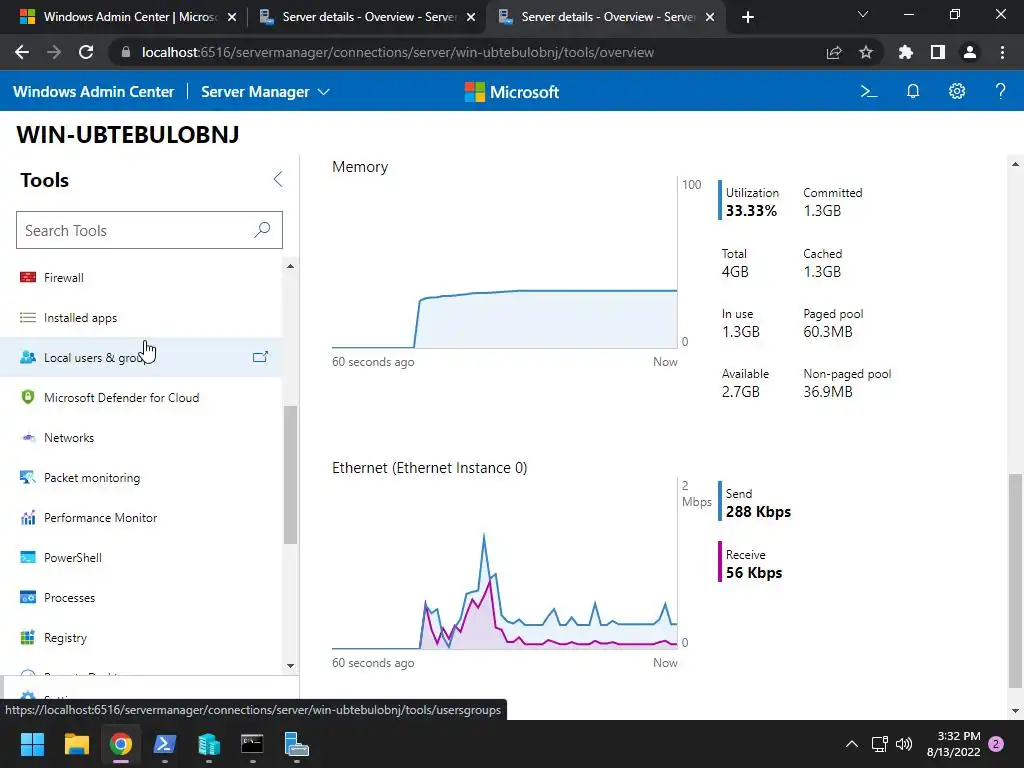This screenshot has width=1024, height=768.
Task: Share this page icon in address bar
Action: pyautogui.click(x=834, y=52)
